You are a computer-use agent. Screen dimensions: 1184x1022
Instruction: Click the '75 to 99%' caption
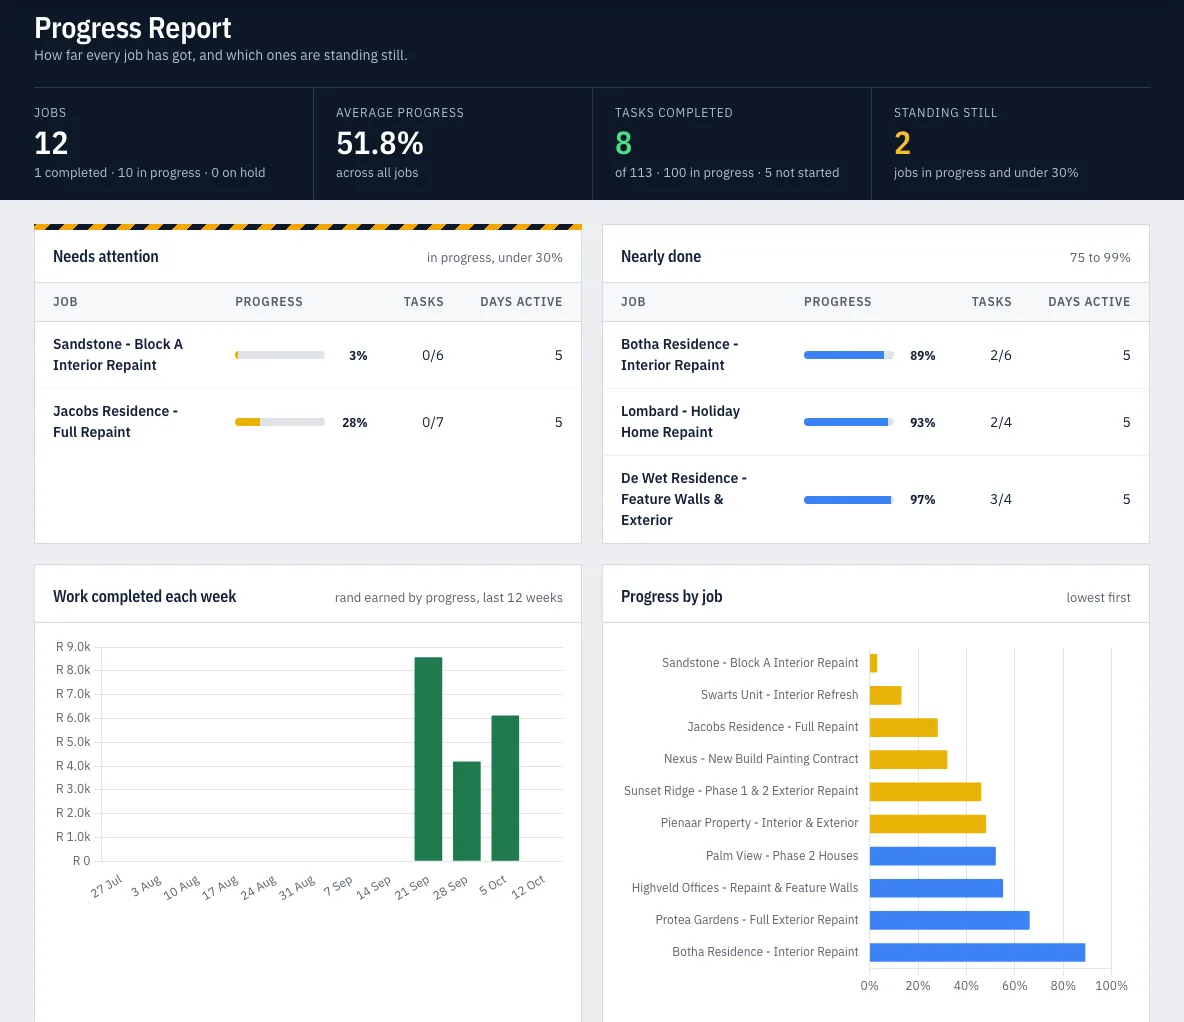[1099, 258]
